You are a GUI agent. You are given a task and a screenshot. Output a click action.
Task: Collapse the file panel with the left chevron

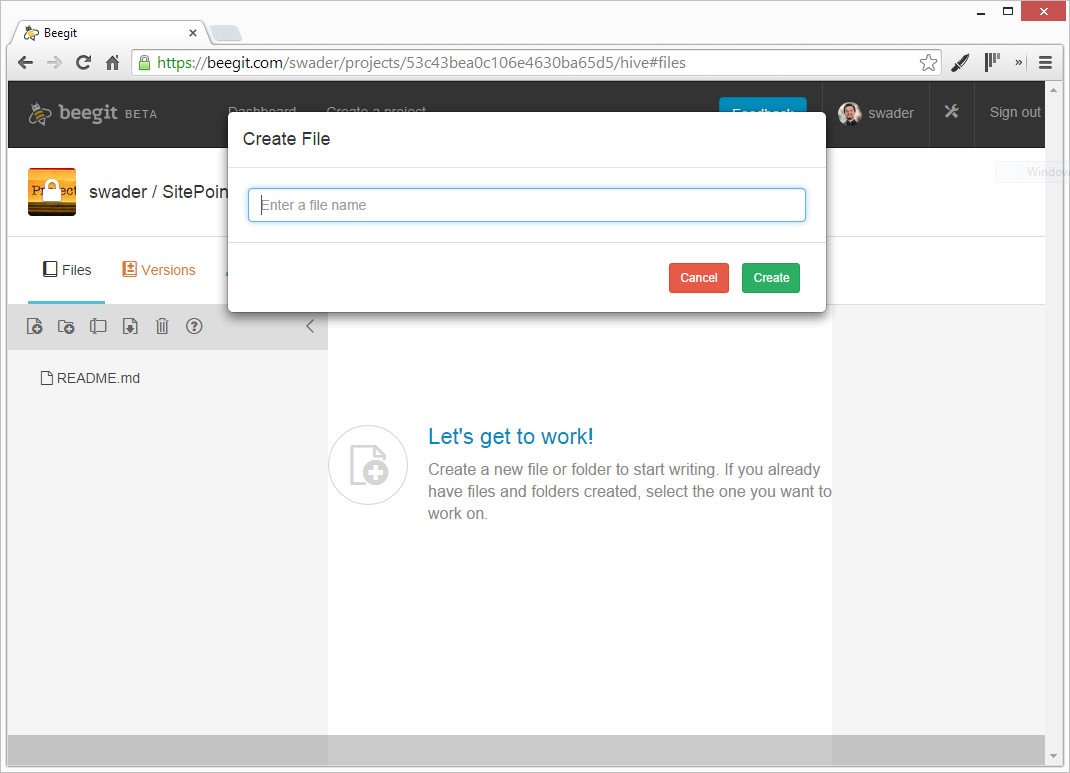click(310, 326)
